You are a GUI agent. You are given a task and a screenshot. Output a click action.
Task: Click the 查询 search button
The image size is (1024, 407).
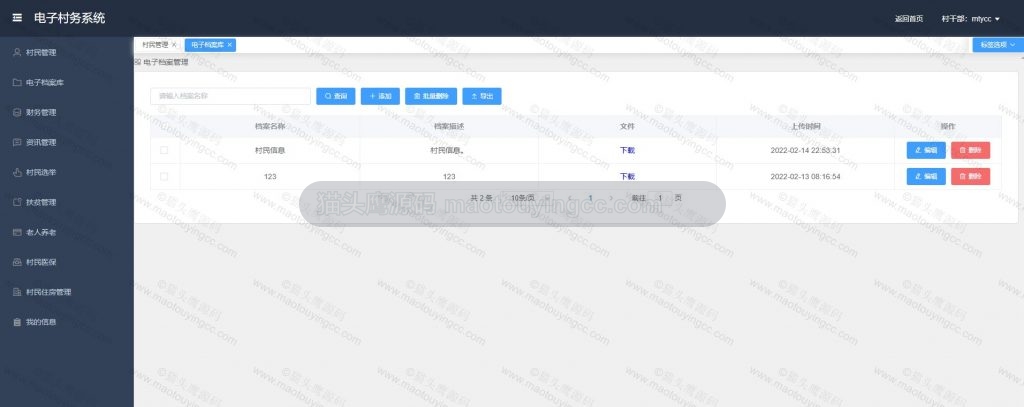click(336, 96)
